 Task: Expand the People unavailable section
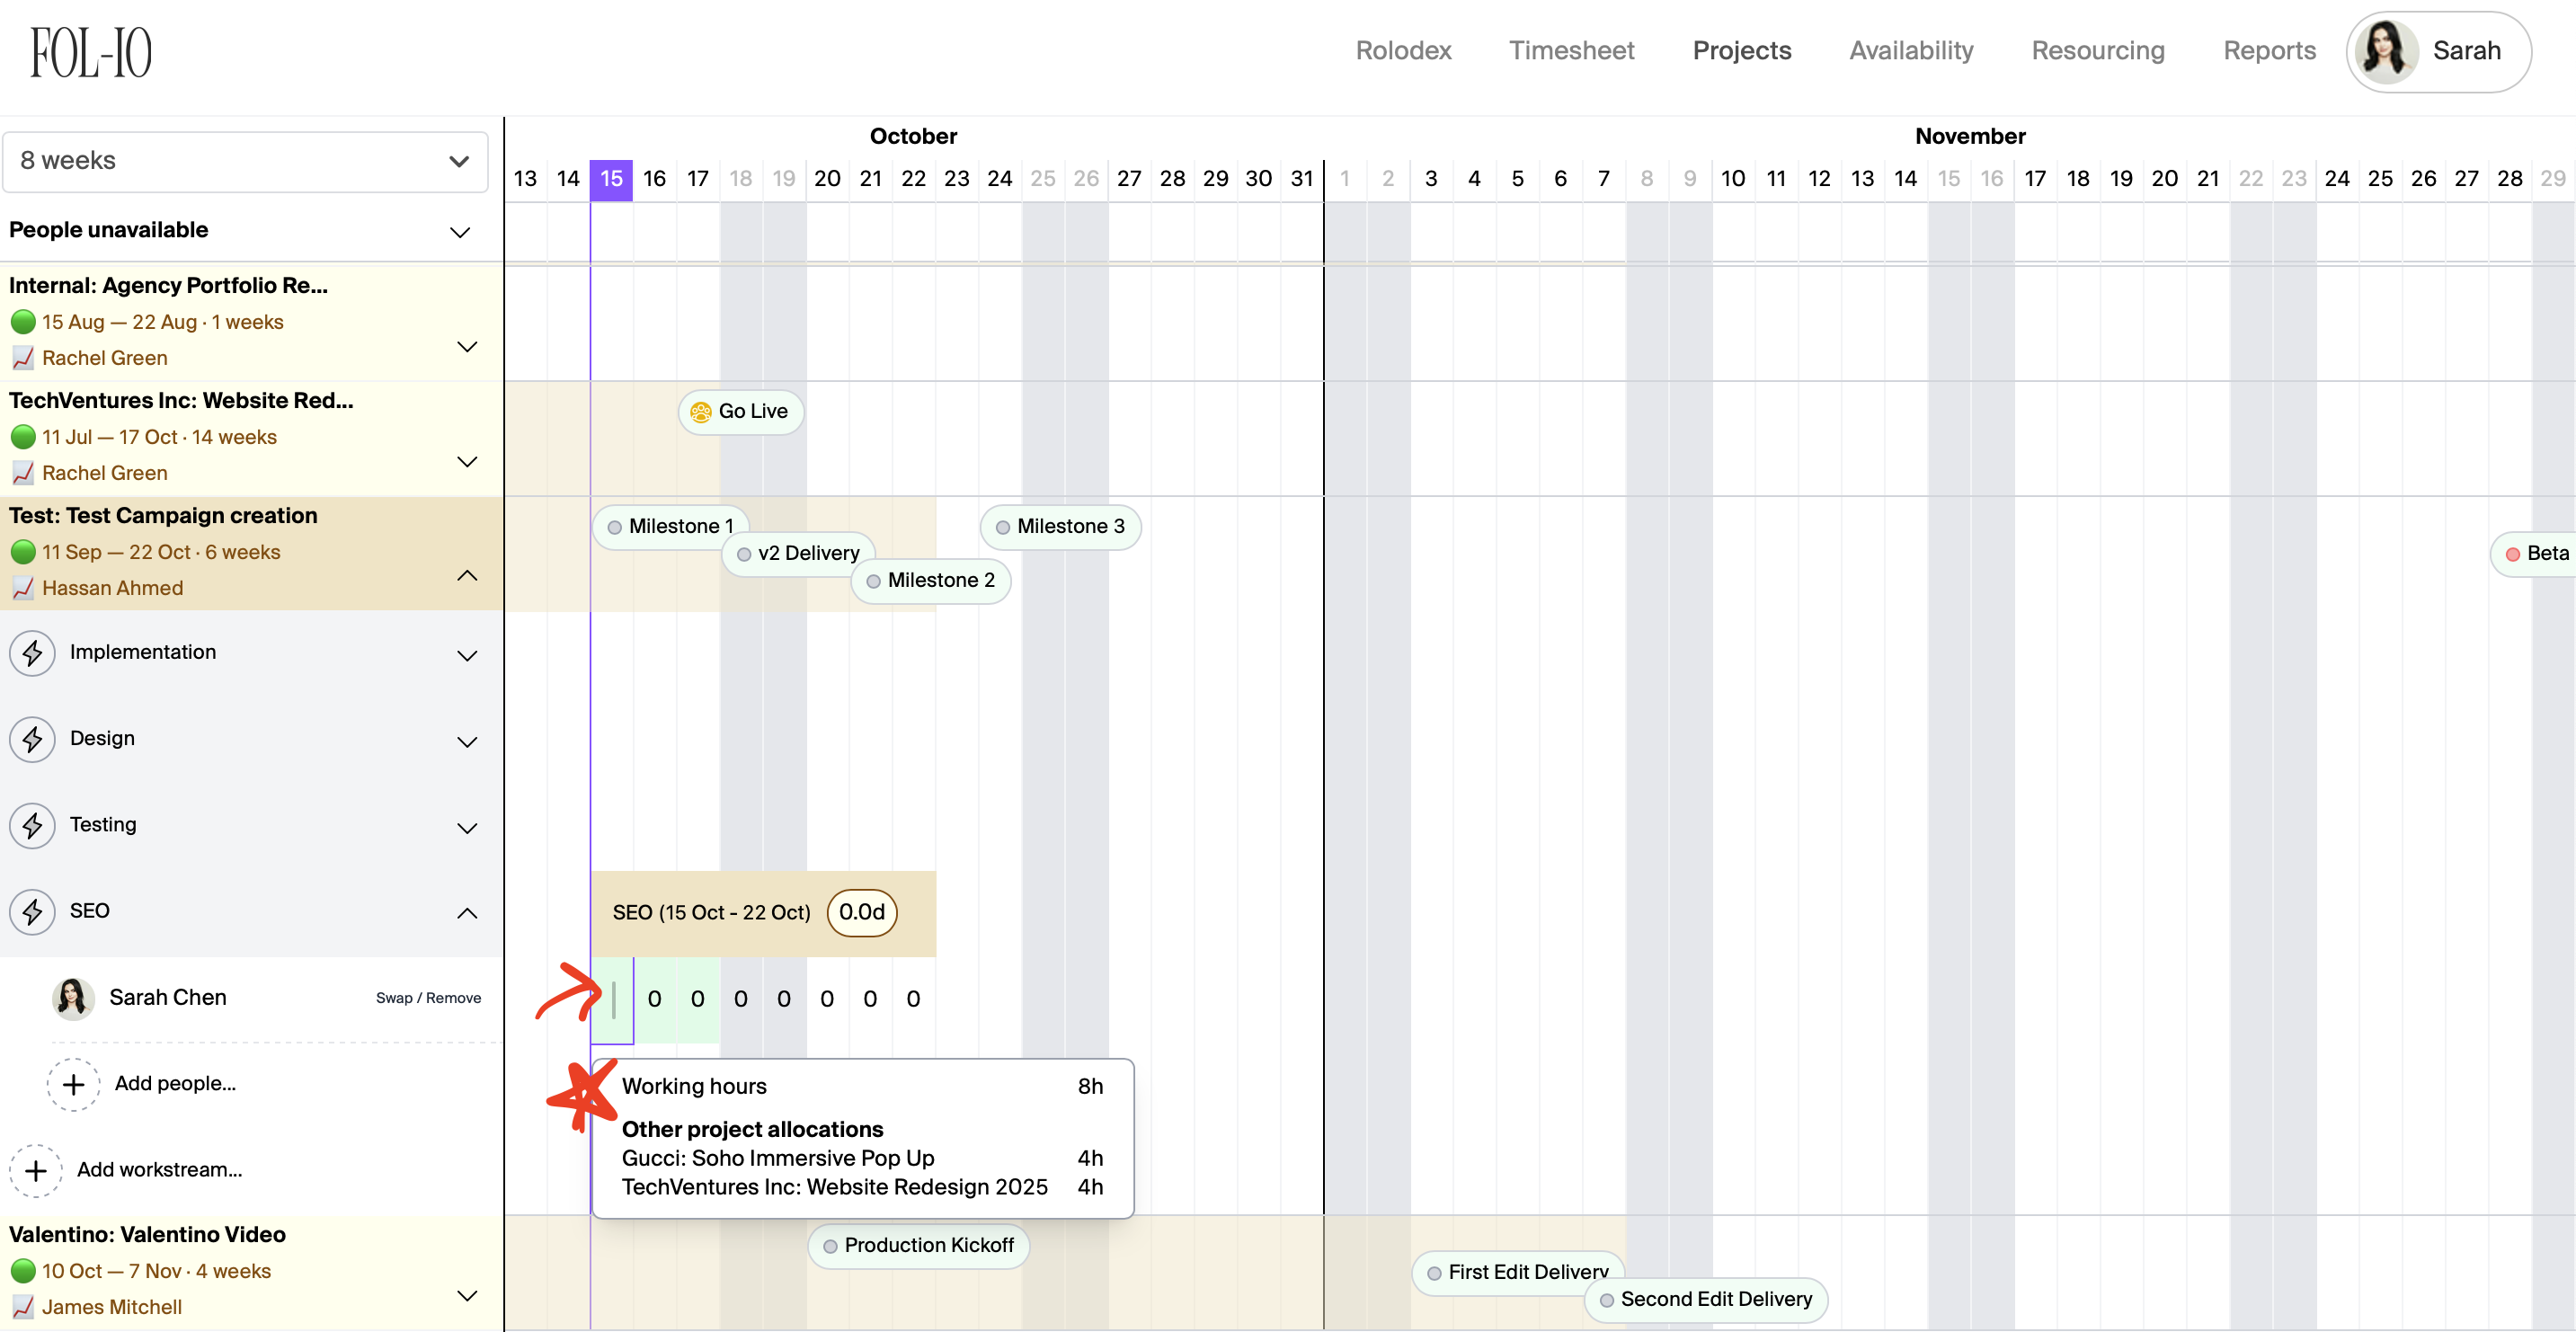point(459,232)
